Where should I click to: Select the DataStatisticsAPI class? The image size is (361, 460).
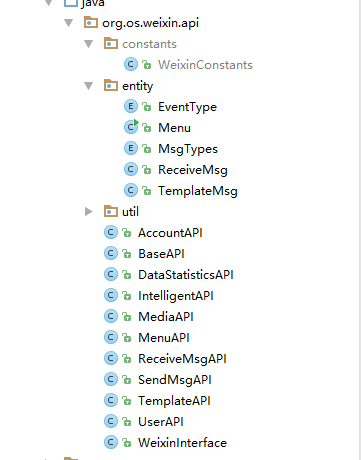point(186,275)
